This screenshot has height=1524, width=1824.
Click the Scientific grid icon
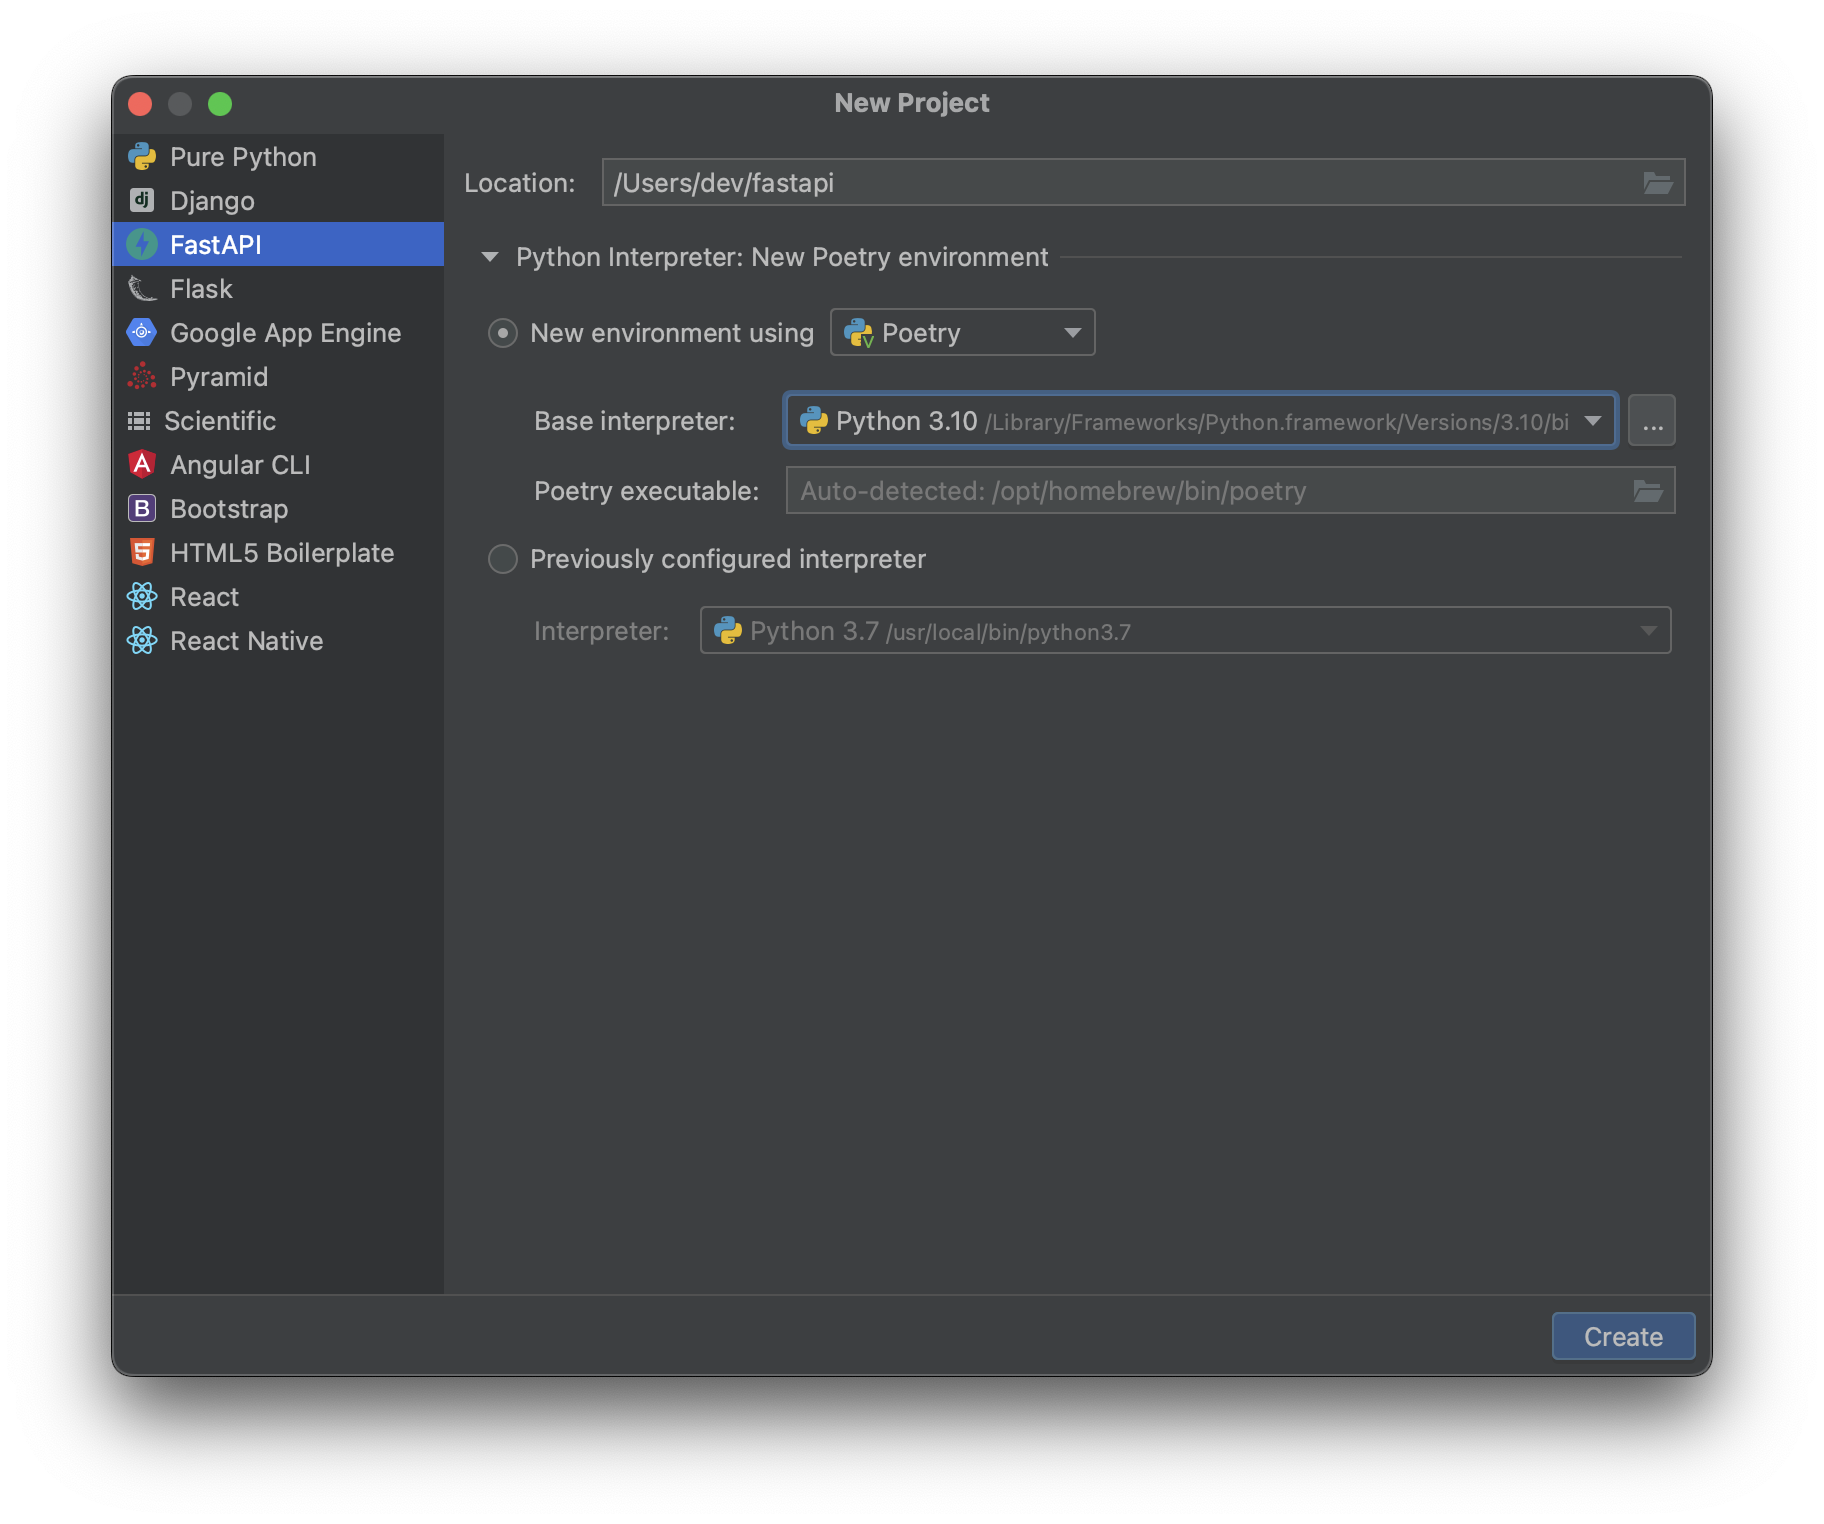[139, 421]
